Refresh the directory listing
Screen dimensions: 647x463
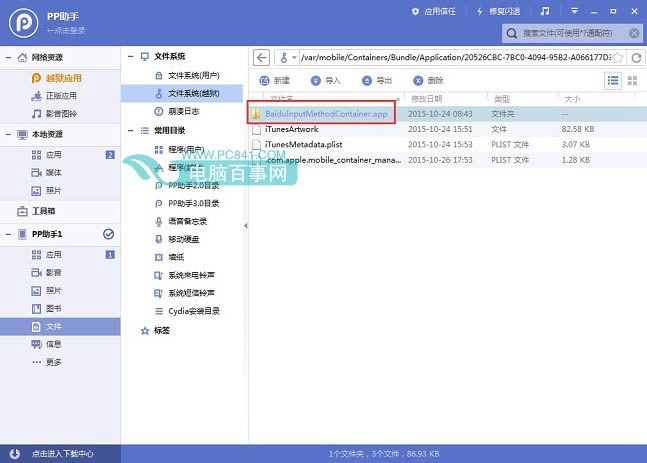[636, 58]
